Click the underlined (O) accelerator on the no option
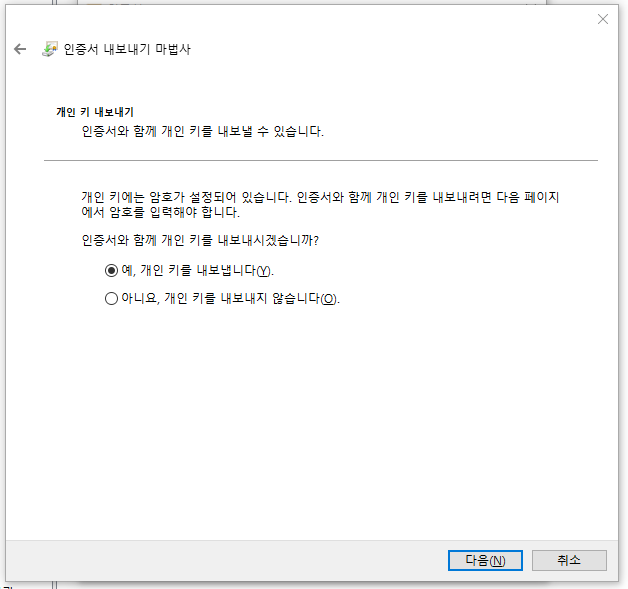This screenshot has width=628, height=589. point(329,298)
